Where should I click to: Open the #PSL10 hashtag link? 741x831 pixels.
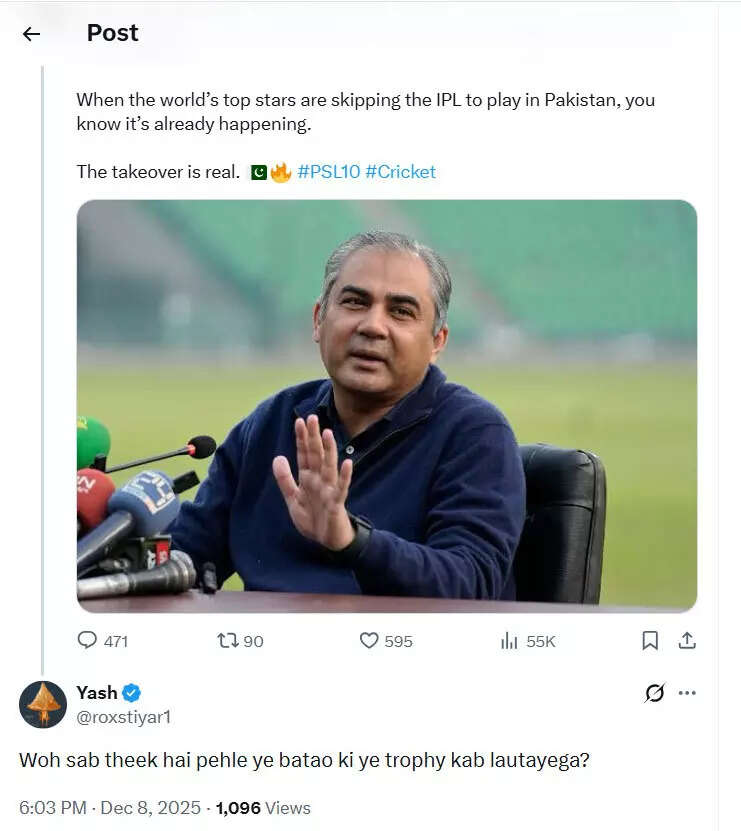tap(328, 172)
